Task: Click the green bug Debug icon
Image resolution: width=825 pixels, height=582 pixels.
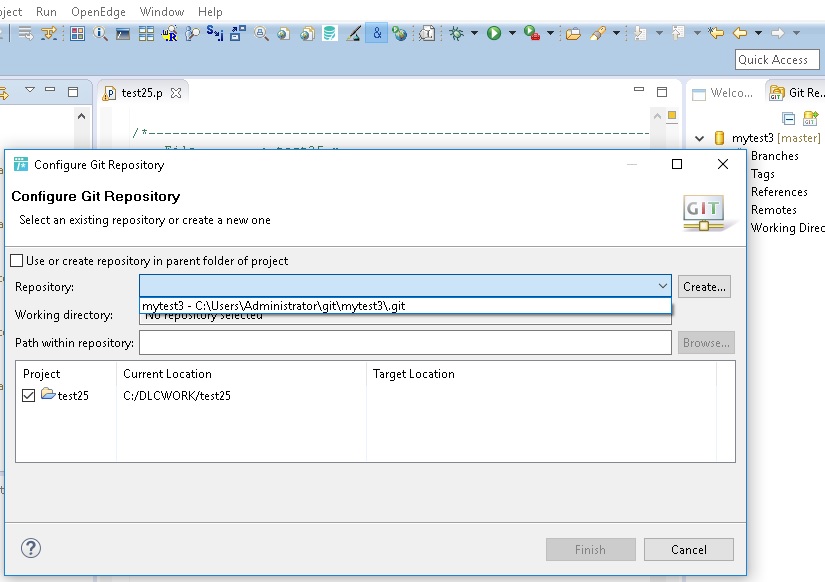Action: (x=456, y=34)
